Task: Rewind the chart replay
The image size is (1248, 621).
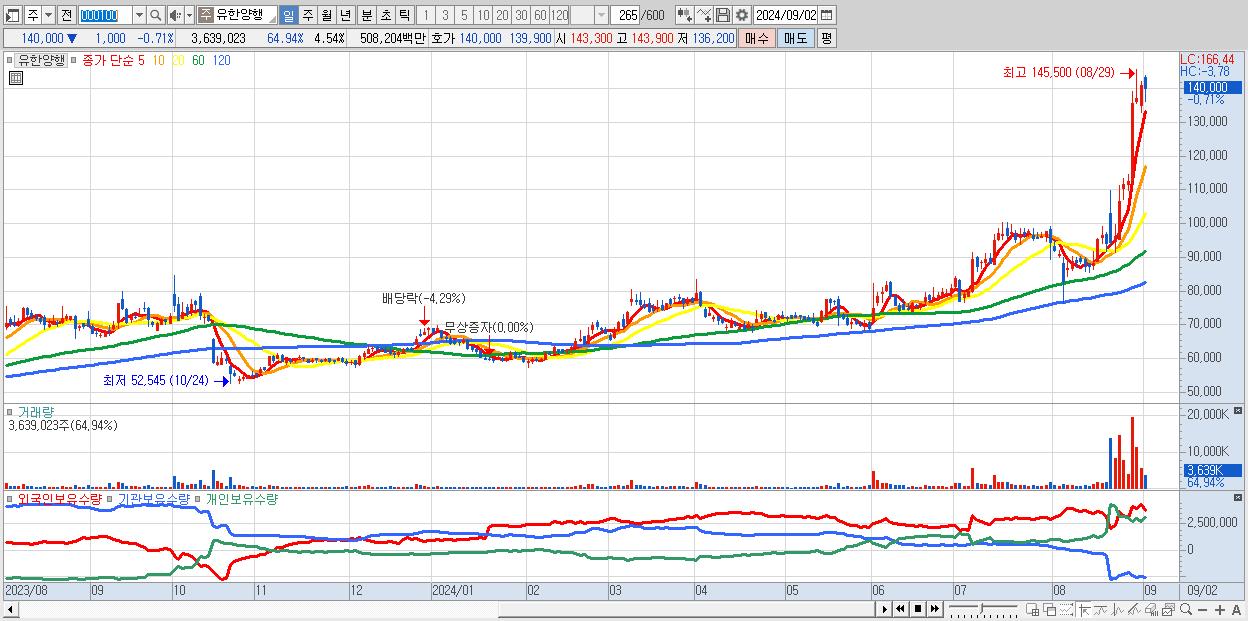Action: (x=900, y=609)
